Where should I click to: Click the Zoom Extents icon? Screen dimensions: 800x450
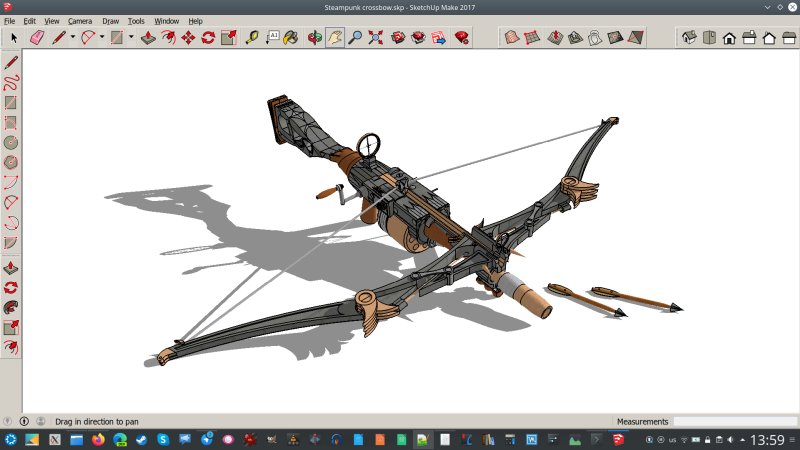pos(375,38)
